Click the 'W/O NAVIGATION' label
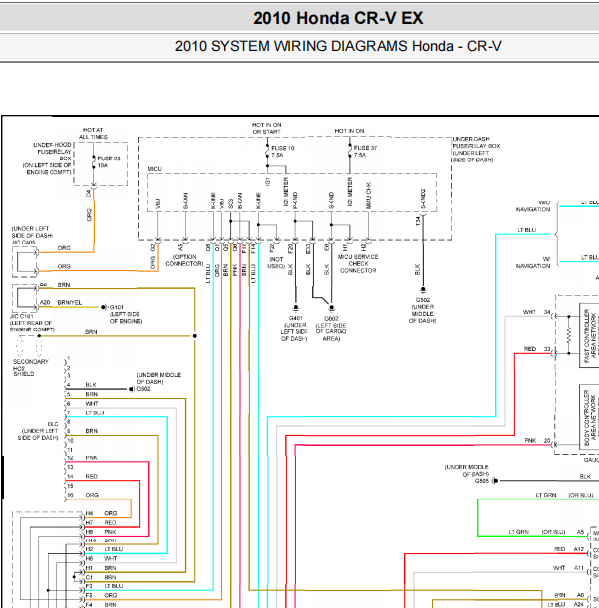 point(533,206)
